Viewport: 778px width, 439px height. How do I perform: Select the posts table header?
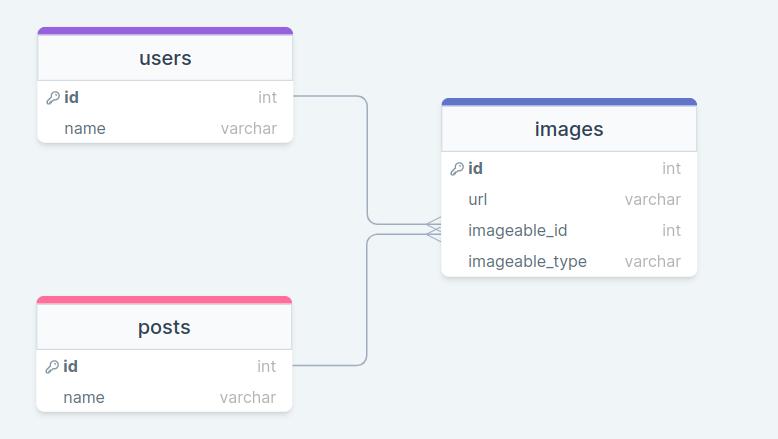tap(164, 327)
